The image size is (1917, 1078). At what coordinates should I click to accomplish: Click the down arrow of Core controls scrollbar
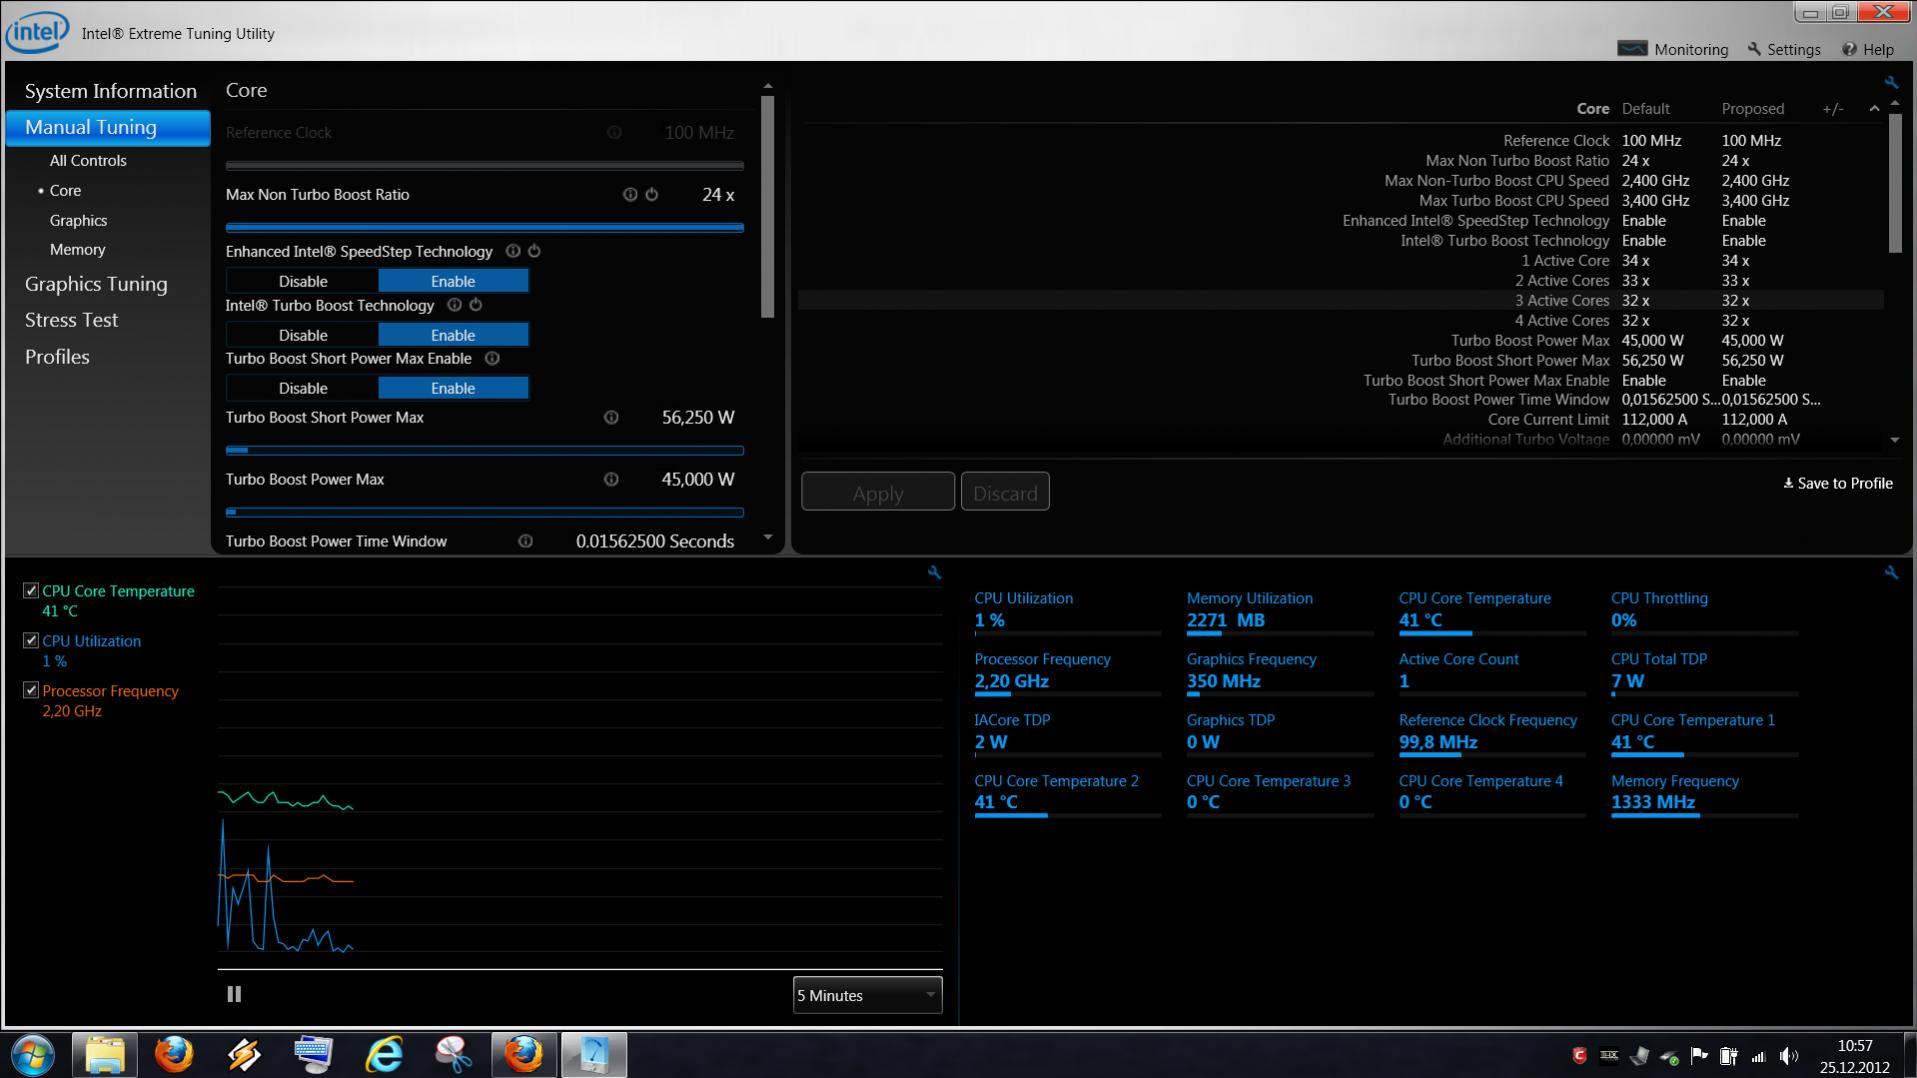[768, 538]
